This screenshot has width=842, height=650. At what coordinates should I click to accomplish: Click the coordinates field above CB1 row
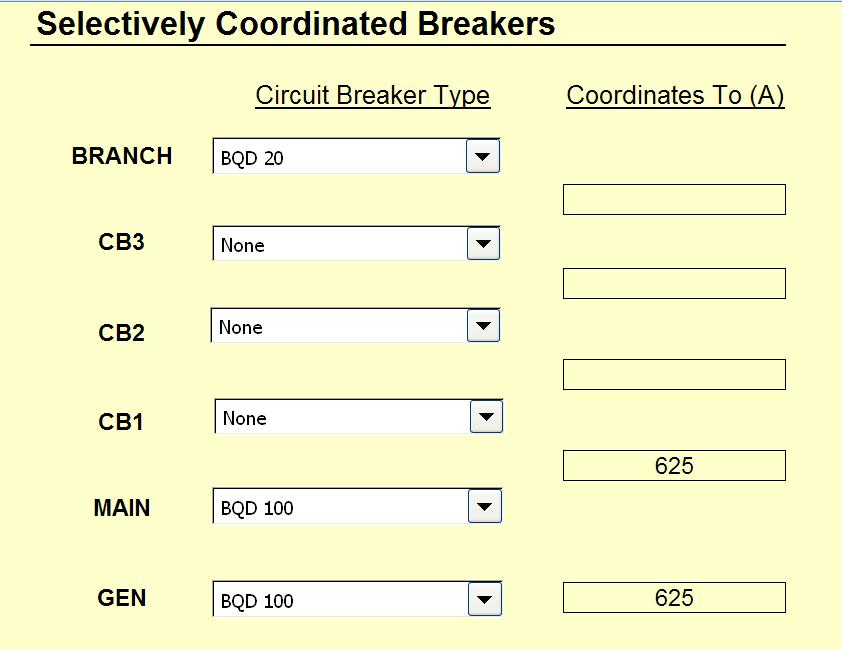(x=674, y=373)
